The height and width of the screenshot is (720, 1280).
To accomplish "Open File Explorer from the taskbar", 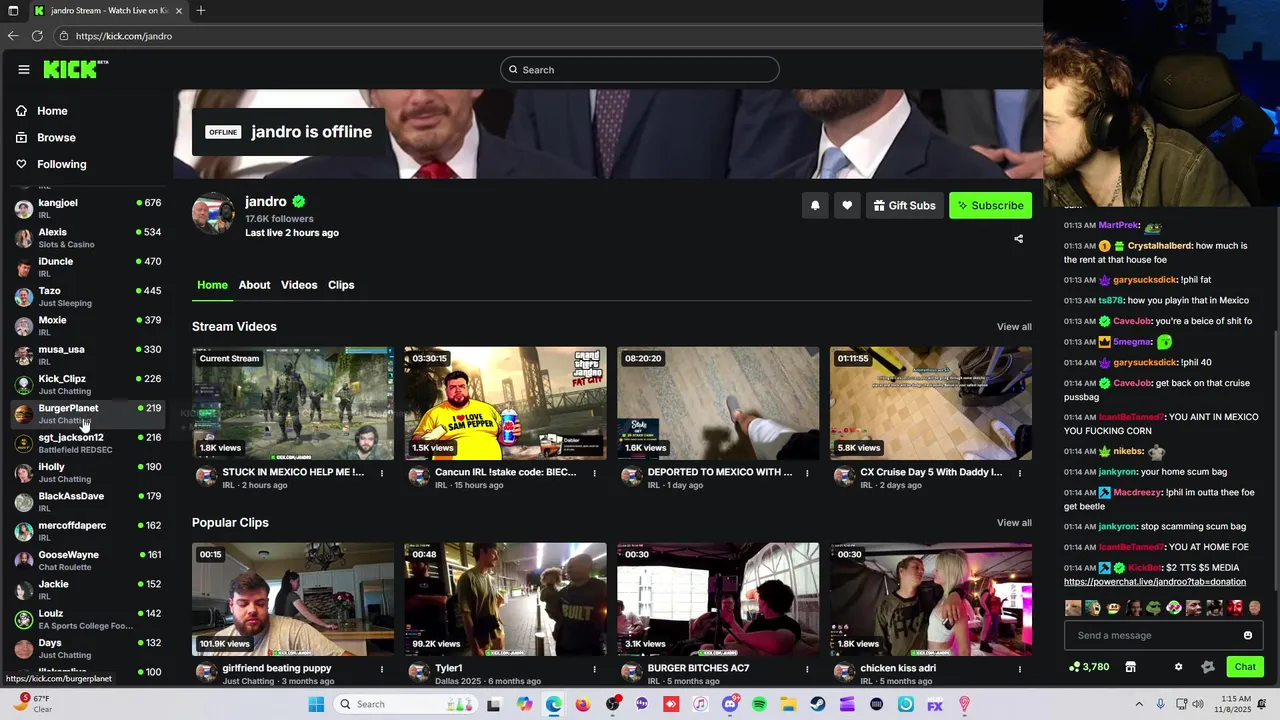I will (788, 704).
